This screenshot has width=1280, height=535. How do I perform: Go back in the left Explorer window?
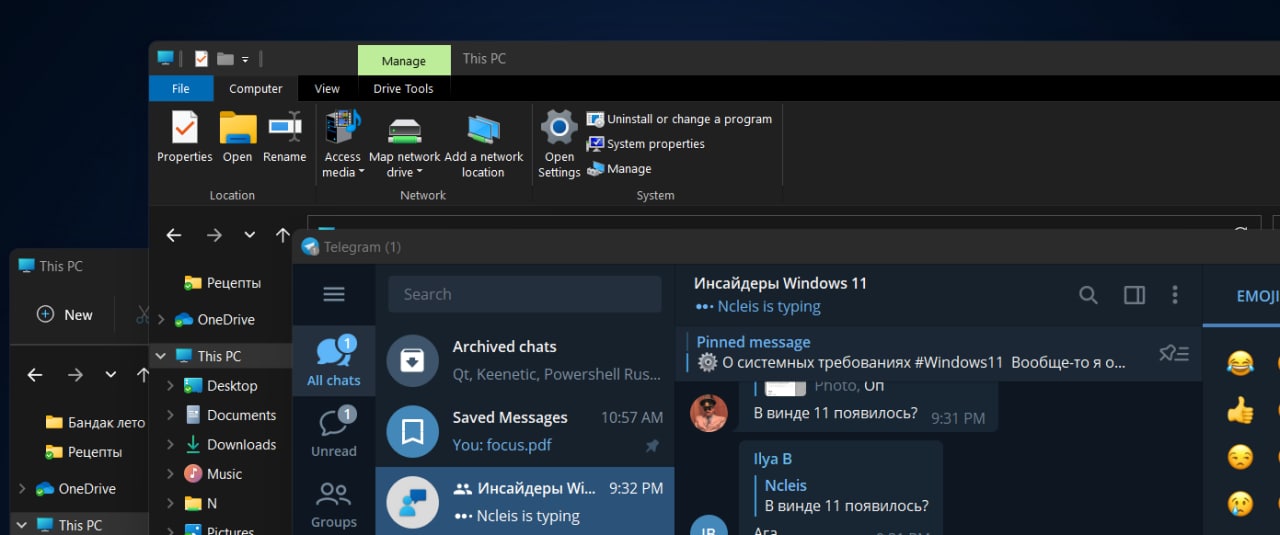pyautogui.click(x=35, y=375)
